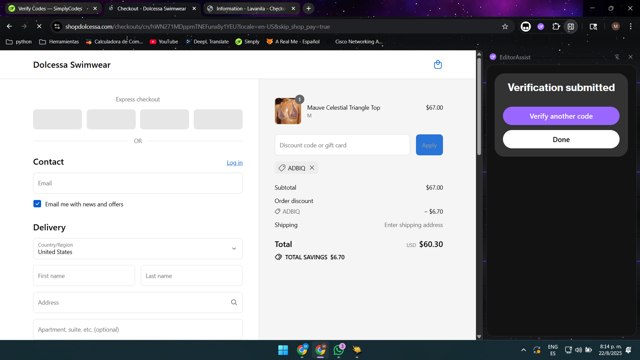
Task: Click the first Express checkout placeholder button
Action: (x=58, y=119)
